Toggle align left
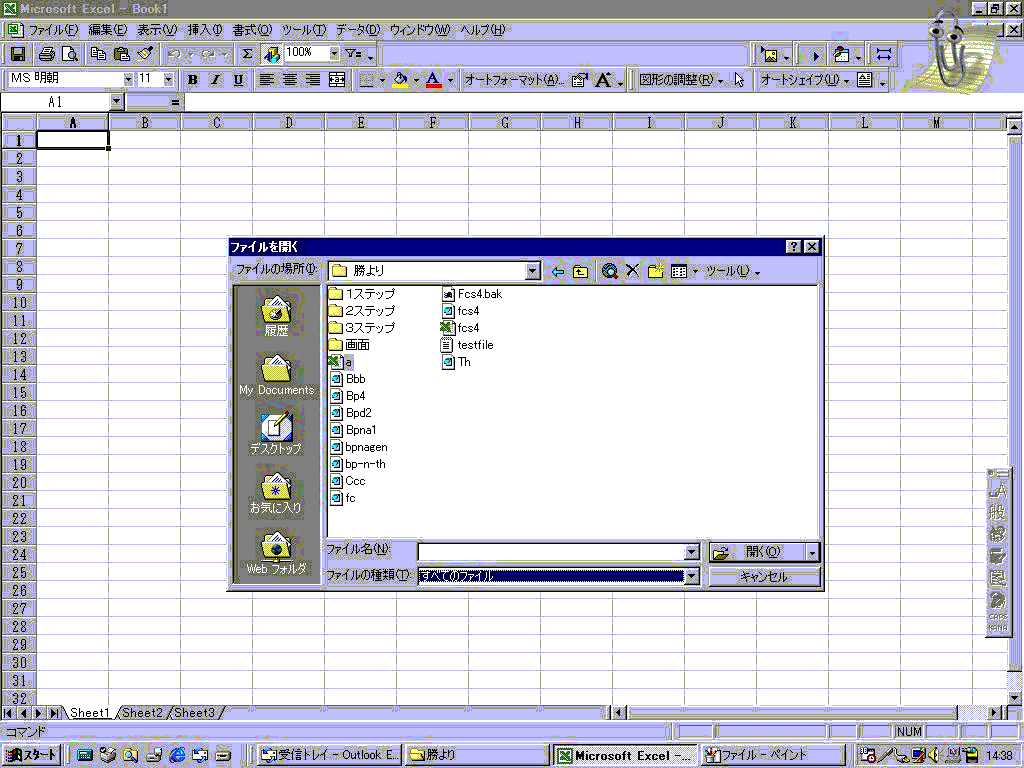 pyautogui.click(x=266, y=80)
